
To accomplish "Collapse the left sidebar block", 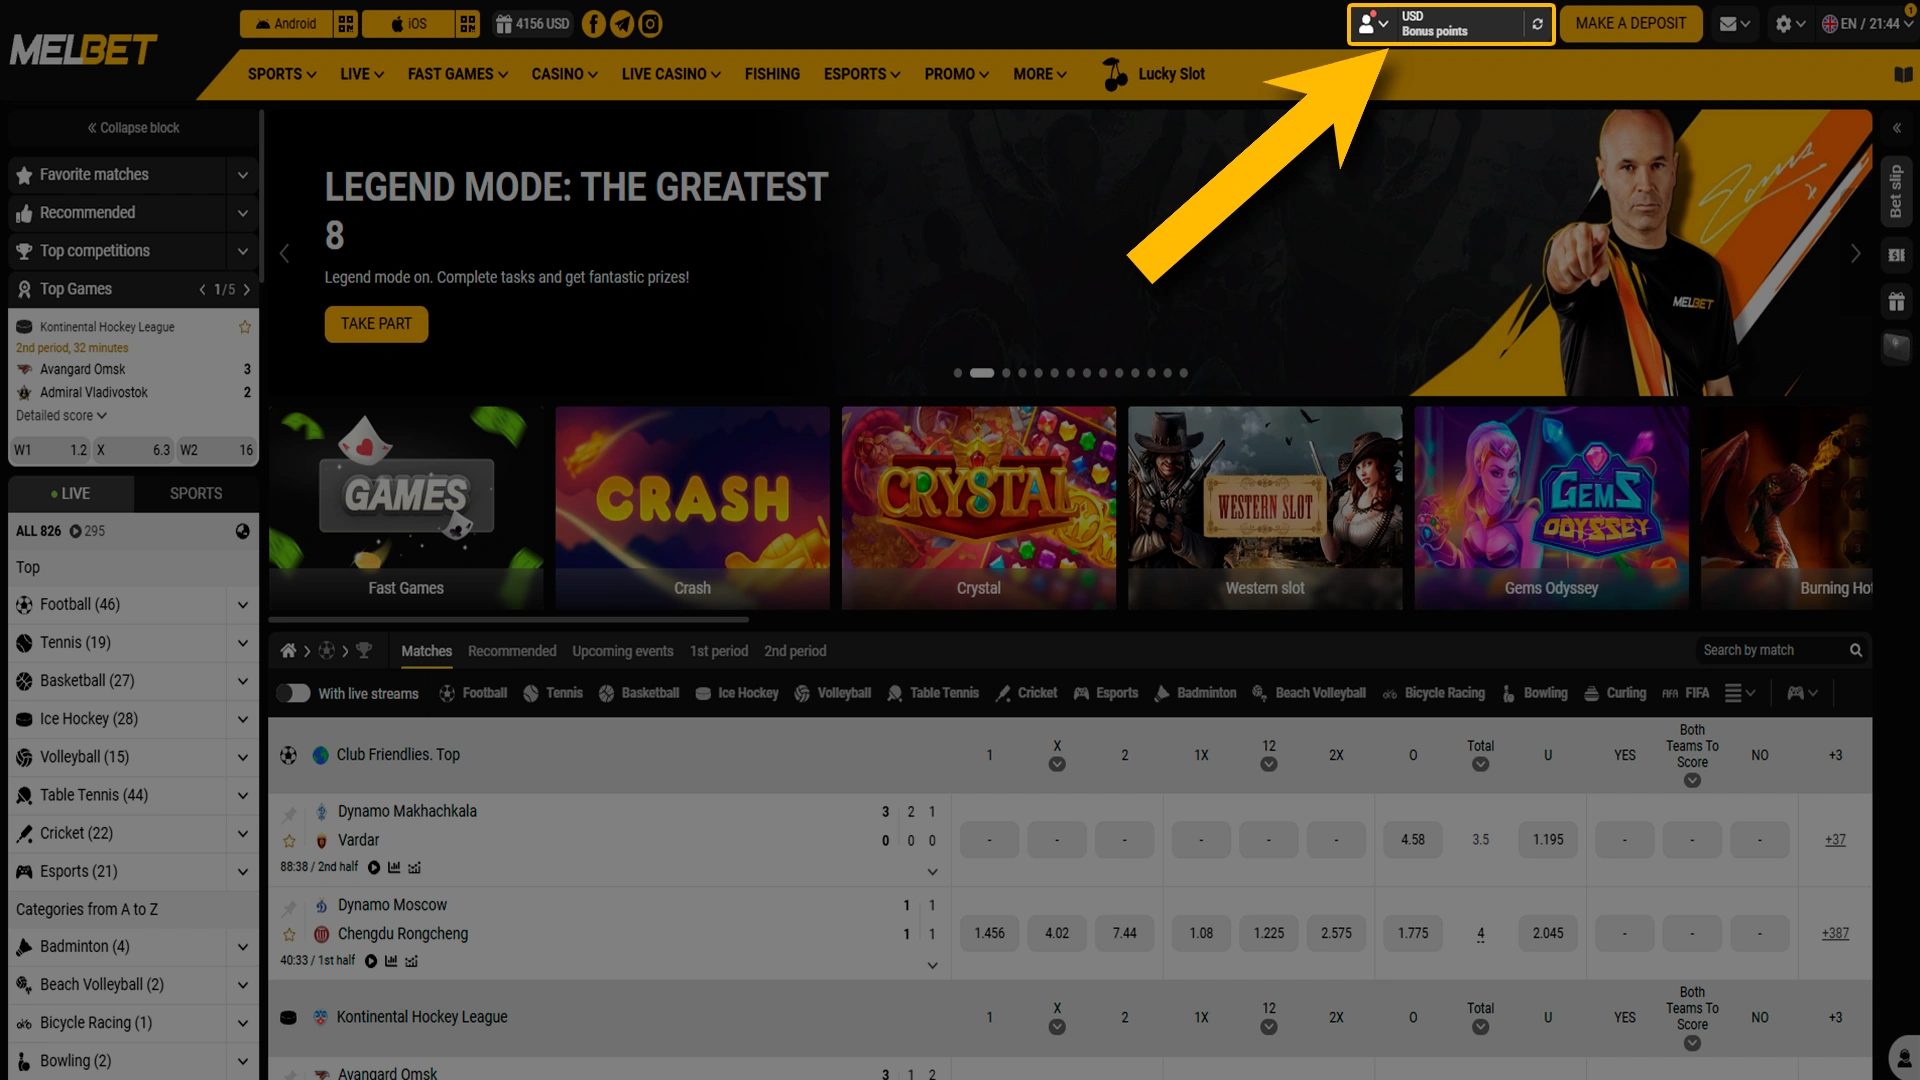I will pyautogui.click(x=133, y=128).
